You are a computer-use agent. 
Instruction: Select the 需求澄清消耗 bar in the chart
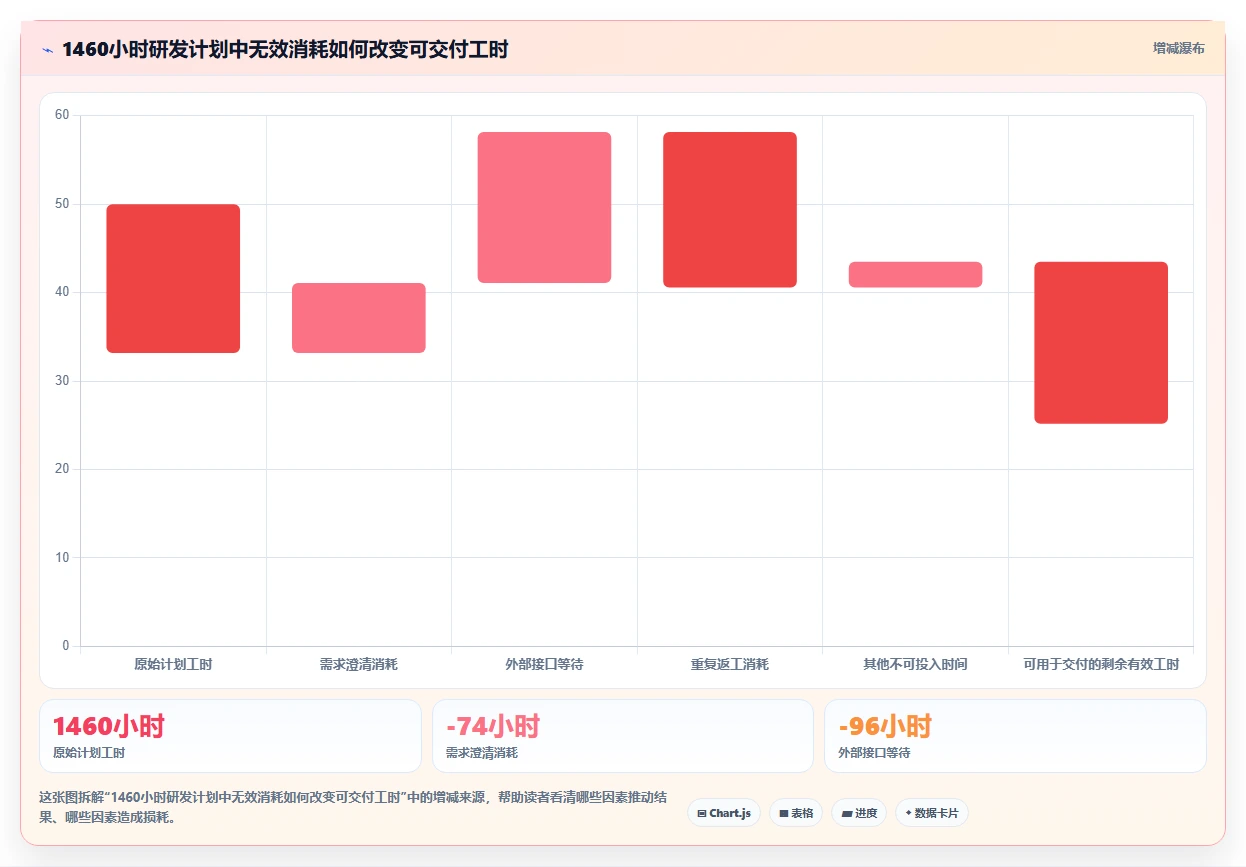coord(359,318)
